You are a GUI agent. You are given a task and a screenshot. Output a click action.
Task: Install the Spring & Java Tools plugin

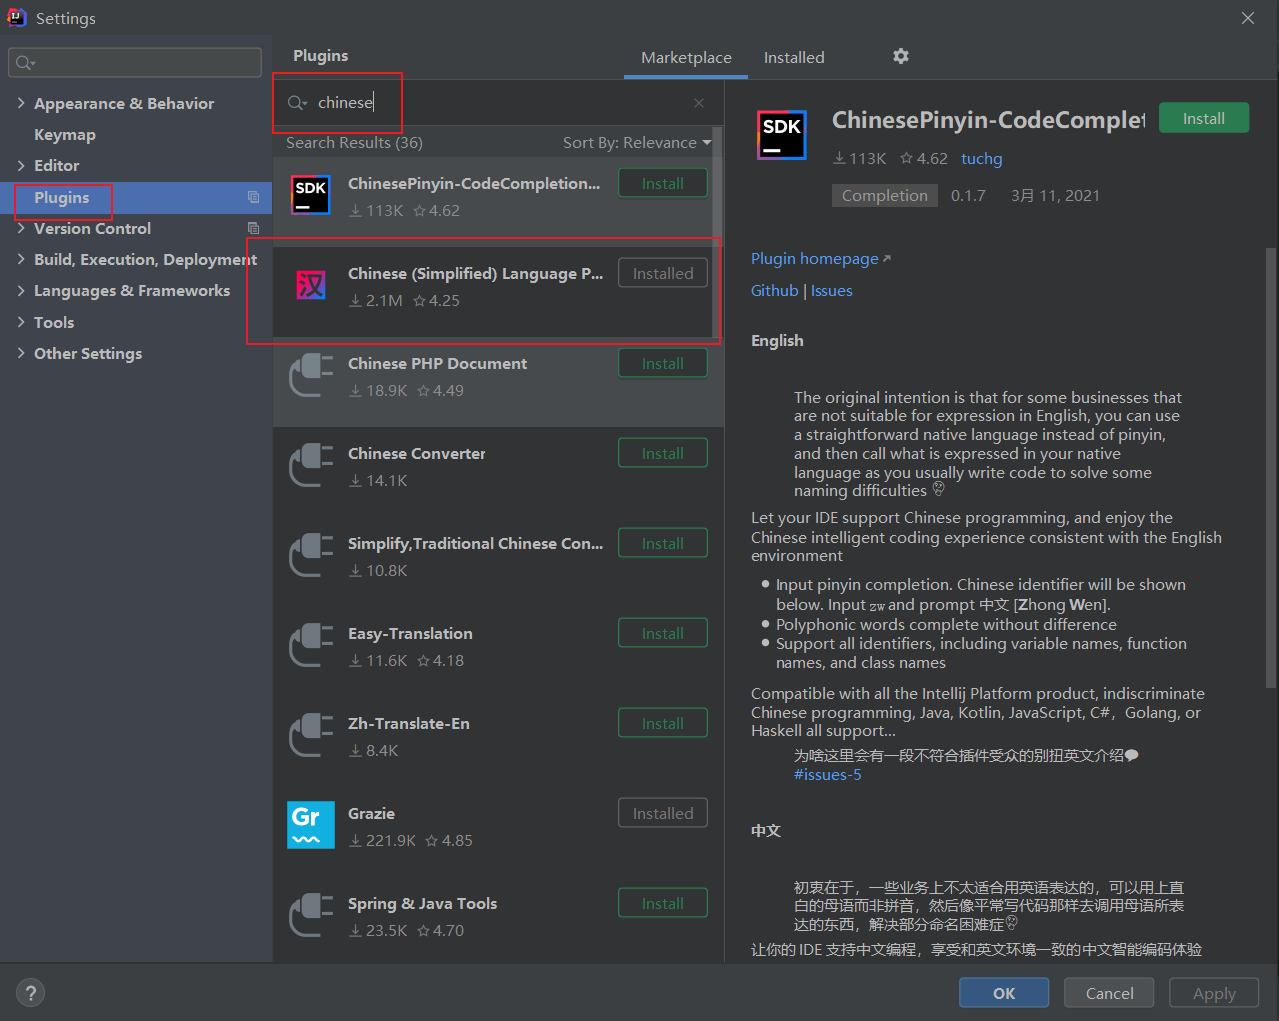click(x=663, y=903)
